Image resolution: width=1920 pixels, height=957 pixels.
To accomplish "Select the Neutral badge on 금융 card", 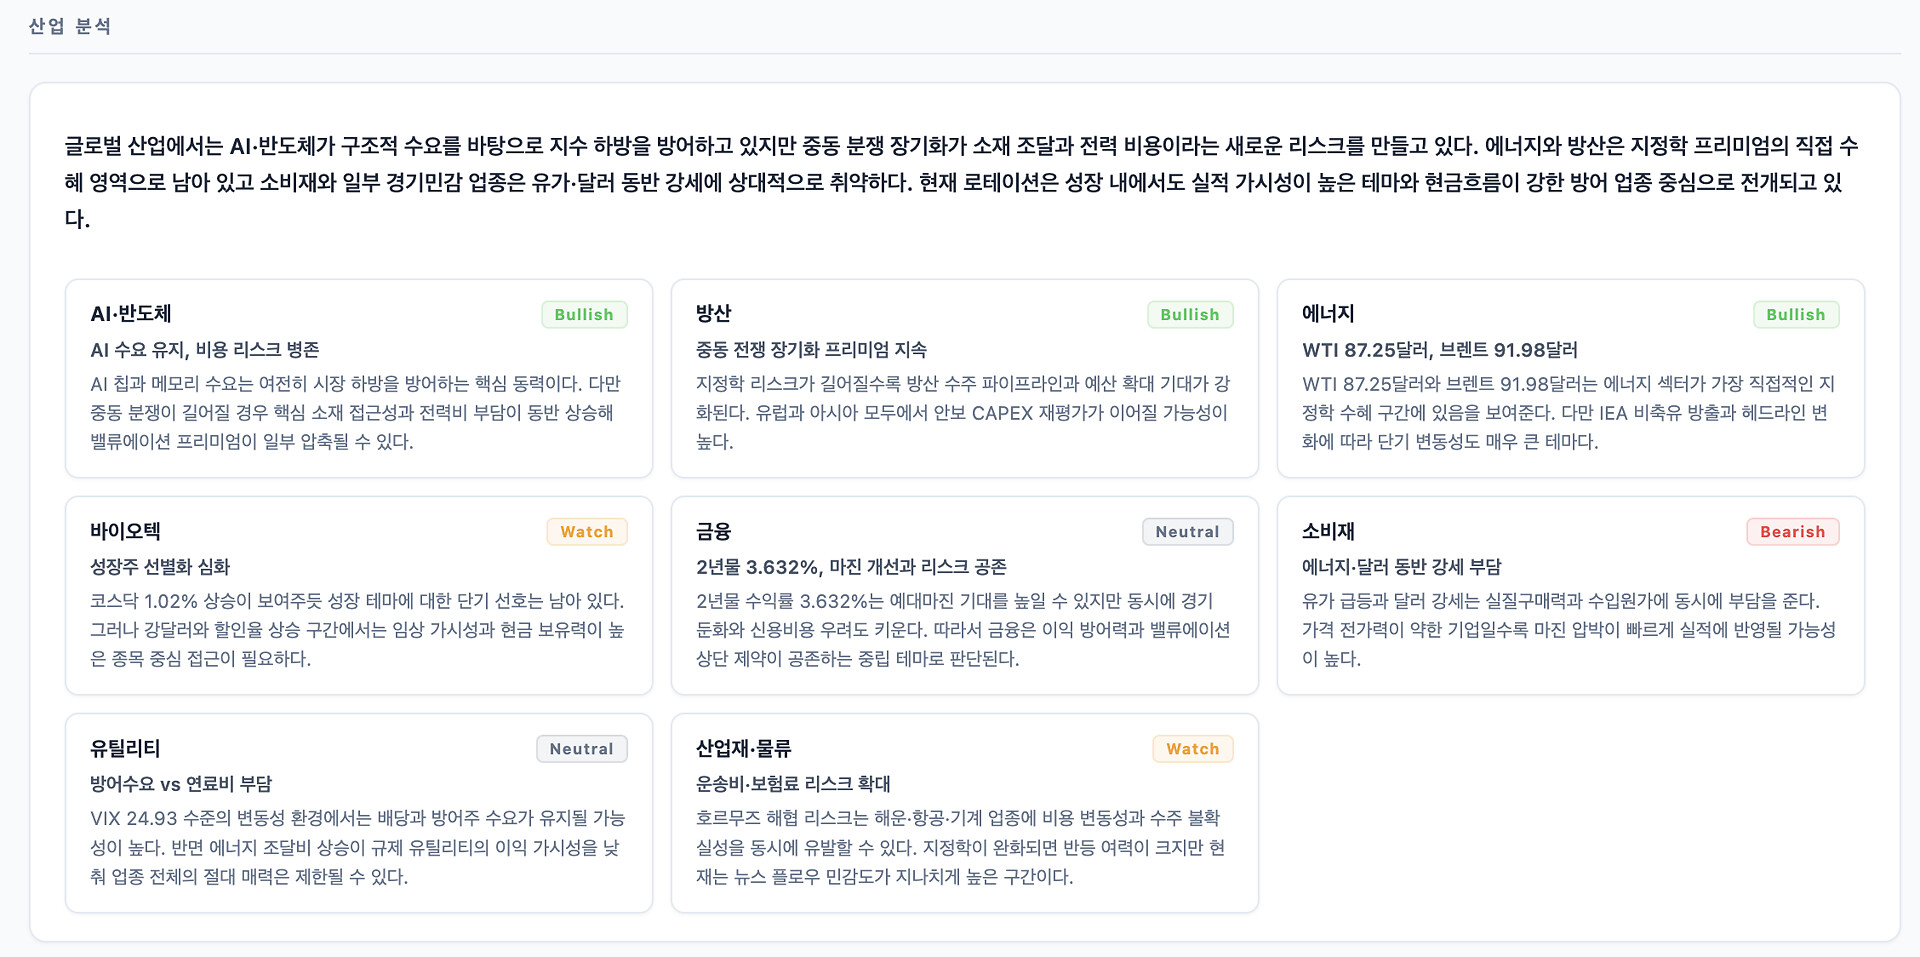I will coord(1187,532).
